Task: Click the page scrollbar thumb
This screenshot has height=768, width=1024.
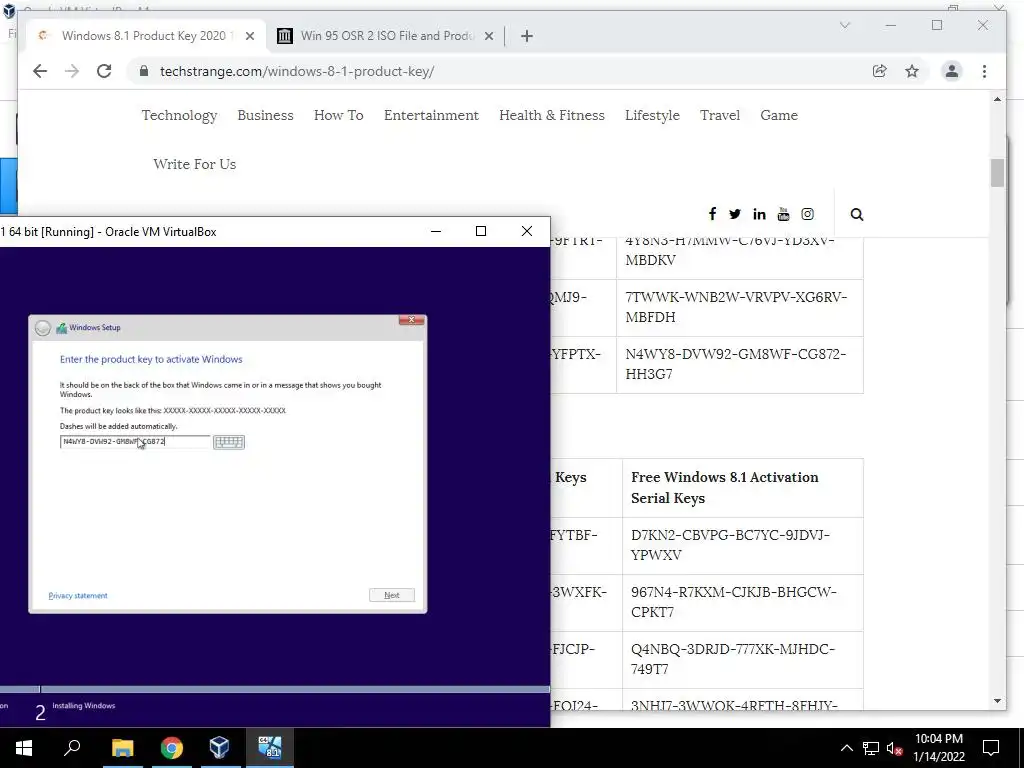Action: click(997, 173)
